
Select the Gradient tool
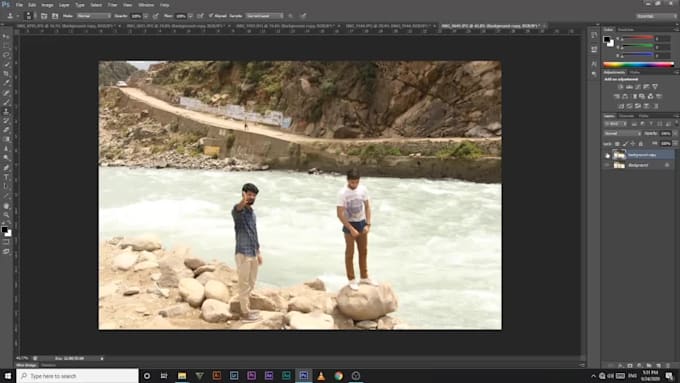pos(6,139)
